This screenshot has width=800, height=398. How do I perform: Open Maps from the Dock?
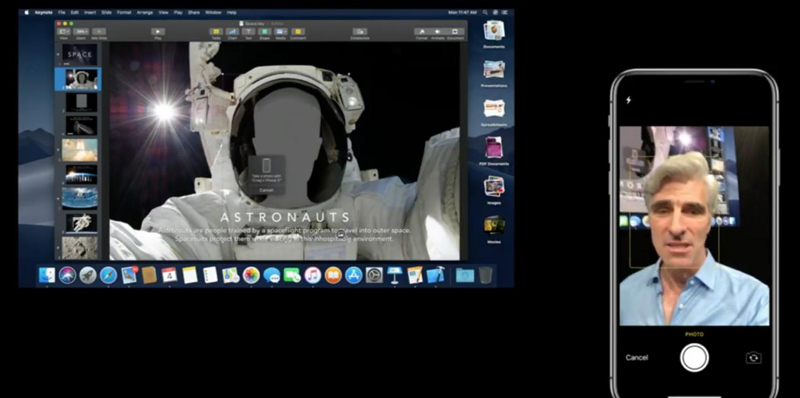pos(231,275)
